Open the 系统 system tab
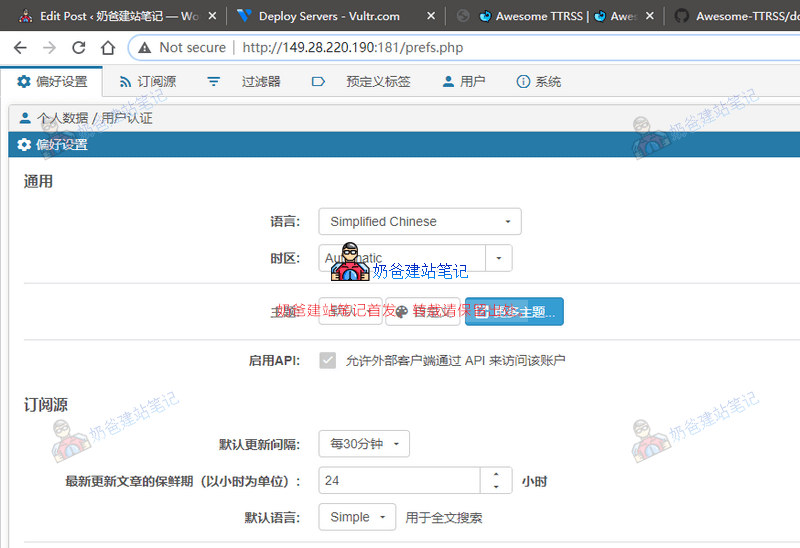This screenshot has height=548, width=800. (x=538, y=82)
